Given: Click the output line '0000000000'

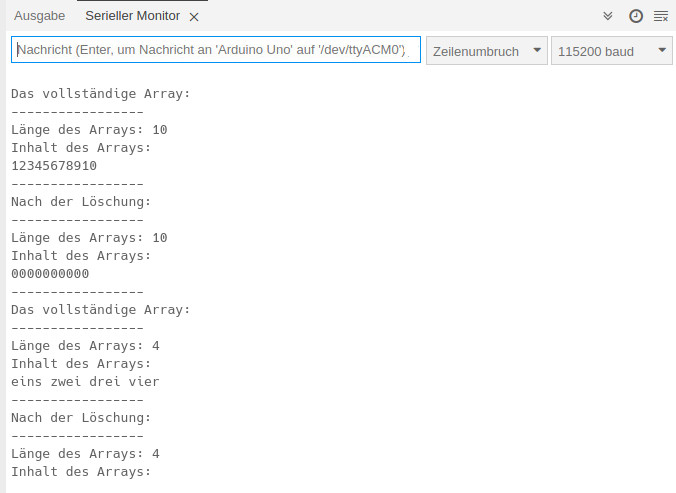Looking at the screenshot, I should pyautogui.click(x=50, y=274).
